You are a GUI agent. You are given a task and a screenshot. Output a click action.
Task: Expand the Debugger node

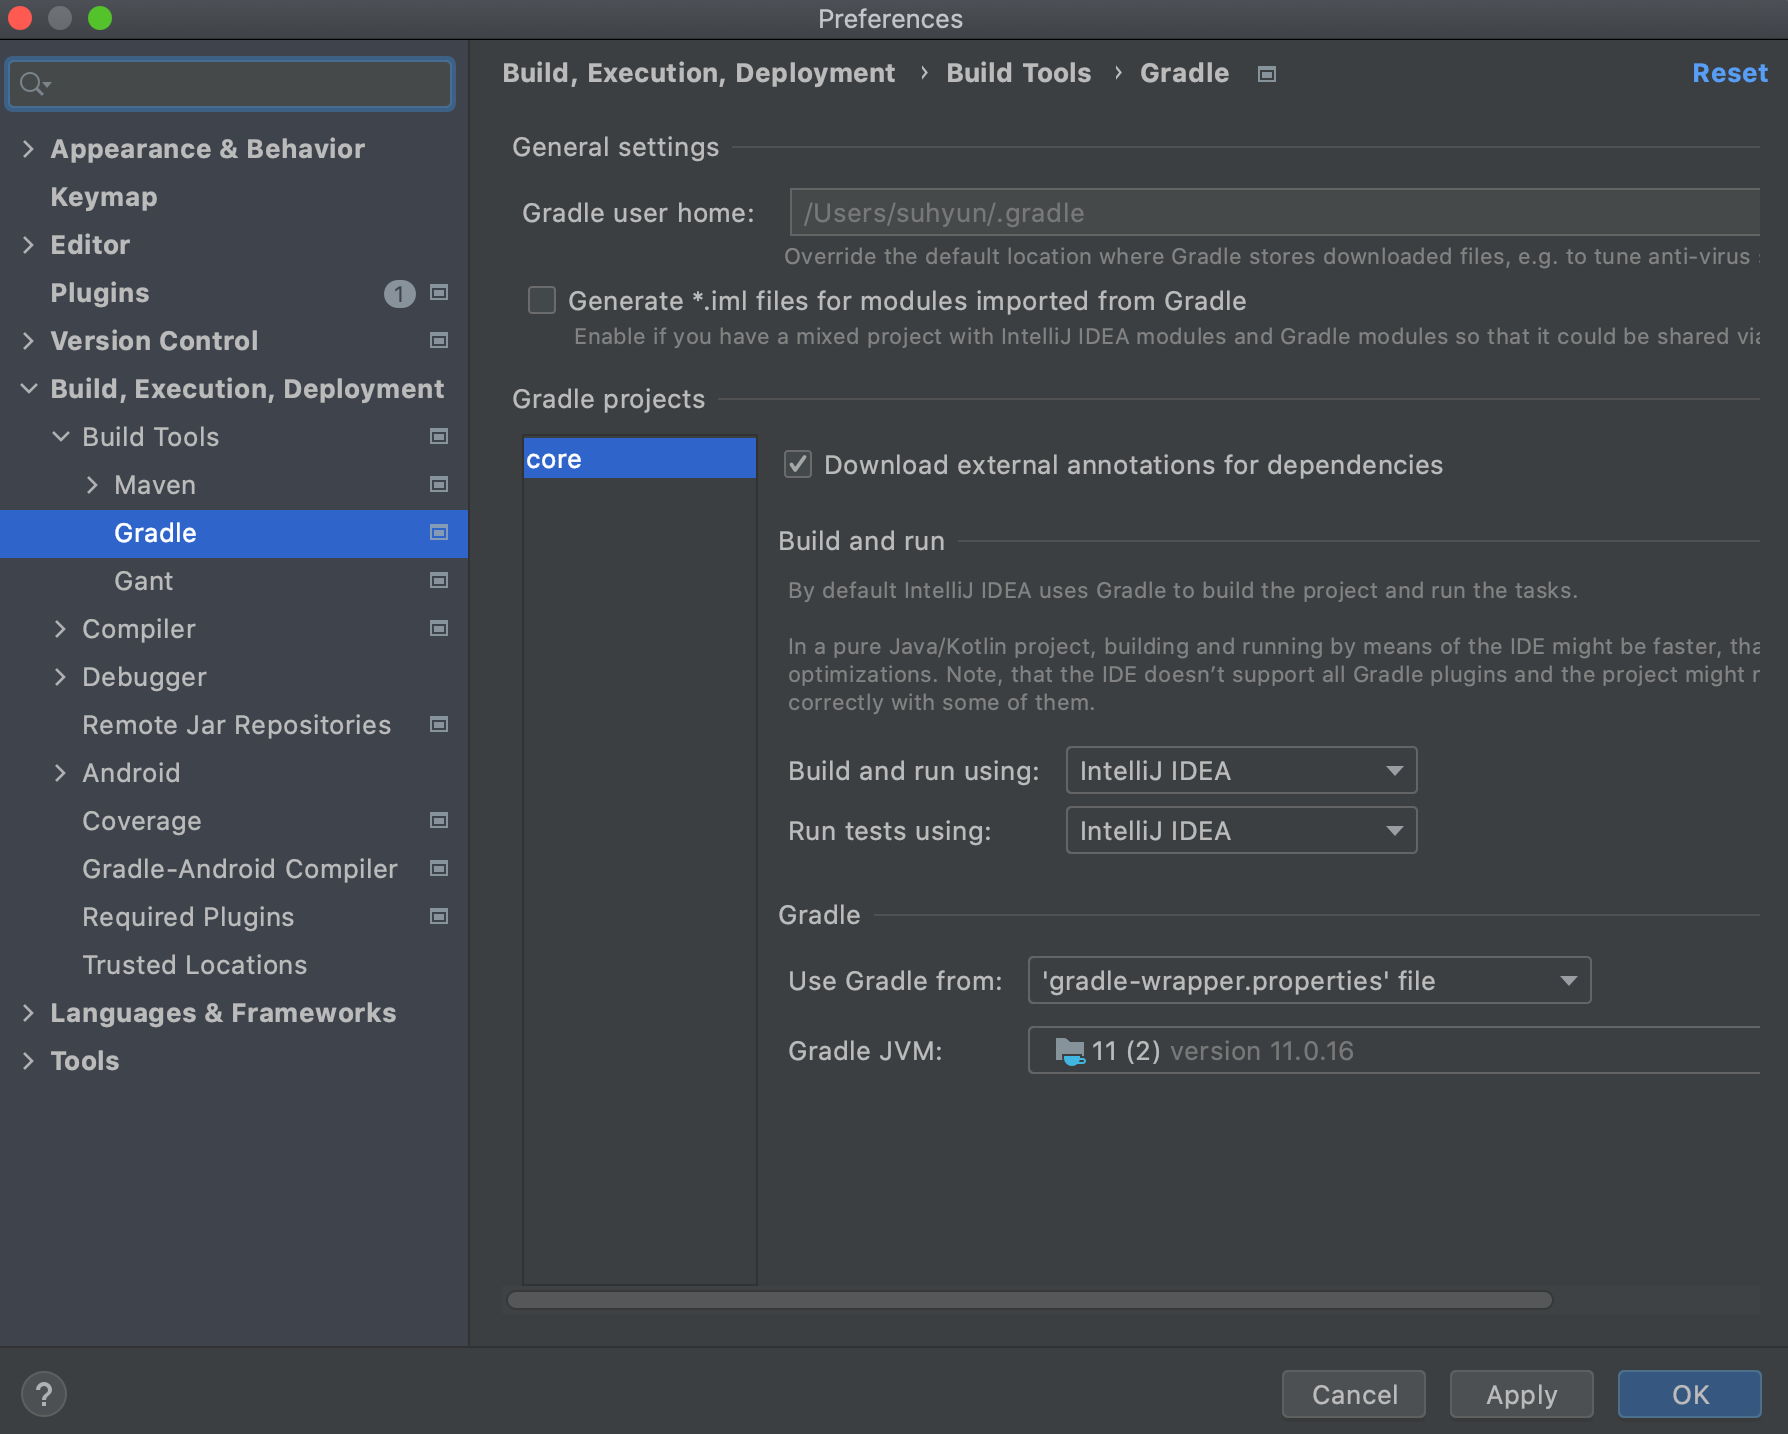point(60,677)
